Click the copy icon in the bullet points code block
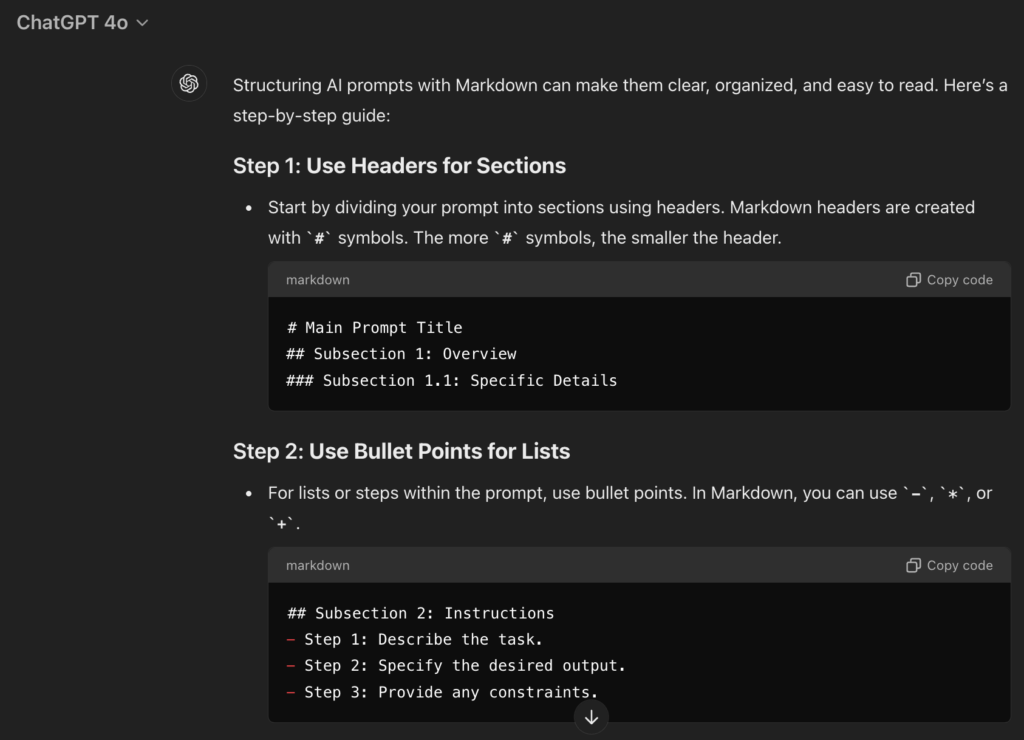The width and height of the screenshot is (1024, 740). [913, 565]
